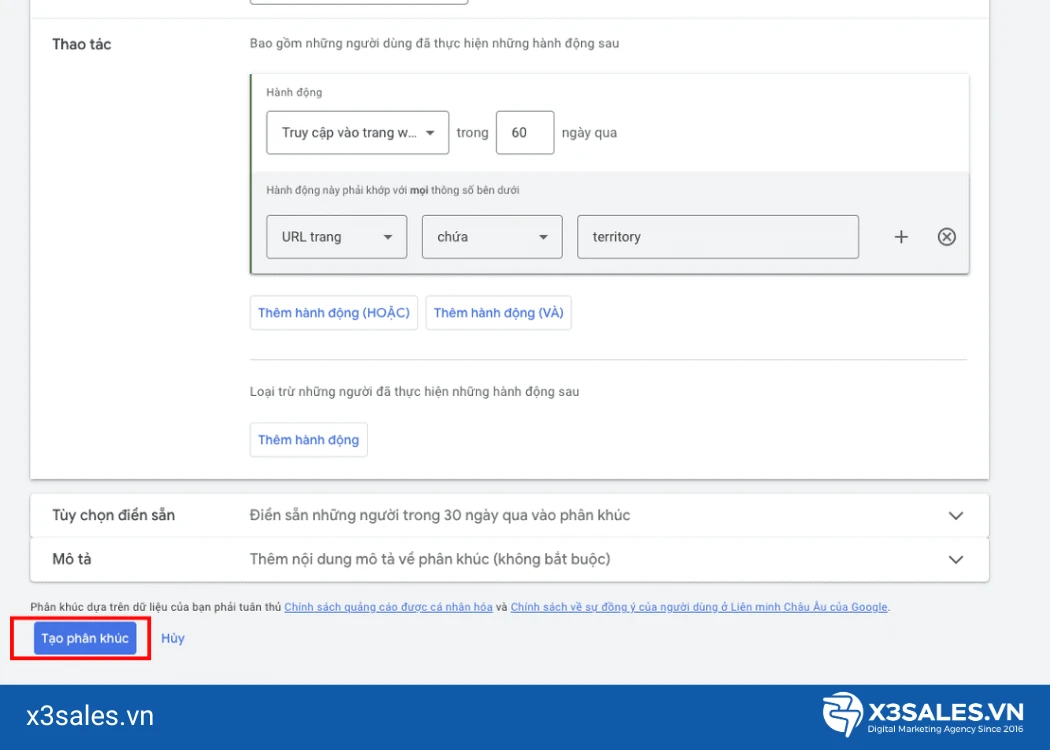Open the EU user consent policy link
The image size is (1050, 750).
pyautogui.click(x=699, y=607)
